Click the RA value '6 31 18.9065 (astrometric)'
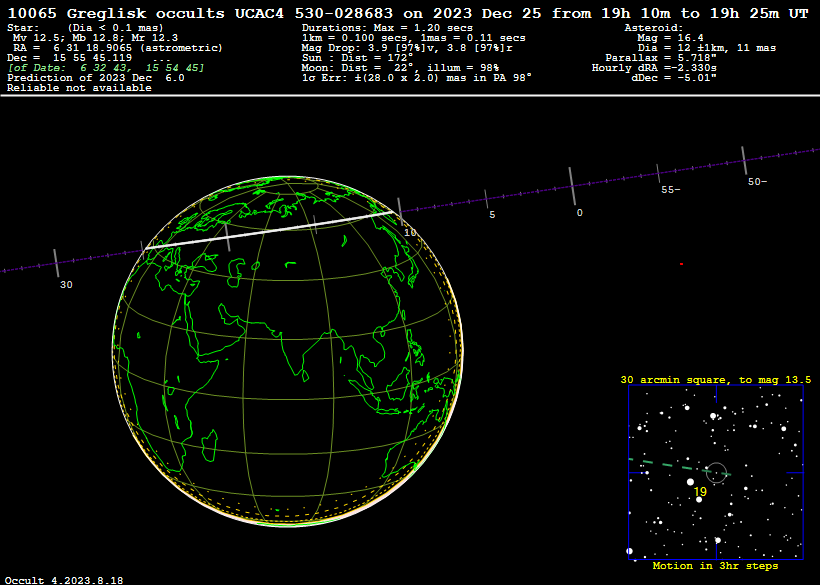820x585 pixels. tap(138, 48)
